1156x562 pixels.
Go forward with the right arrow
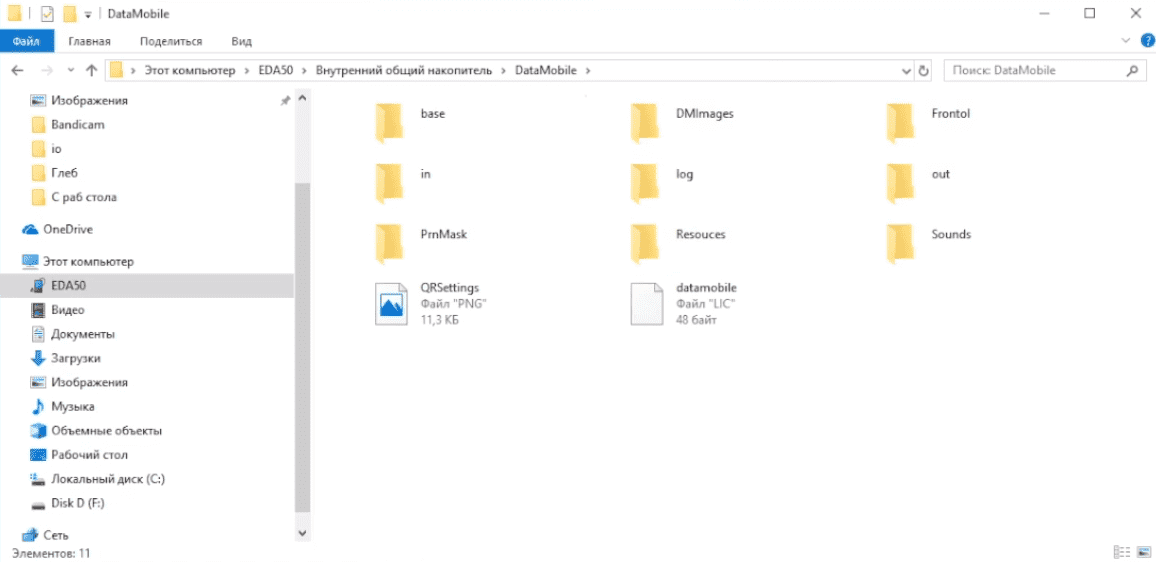[46, 71]
